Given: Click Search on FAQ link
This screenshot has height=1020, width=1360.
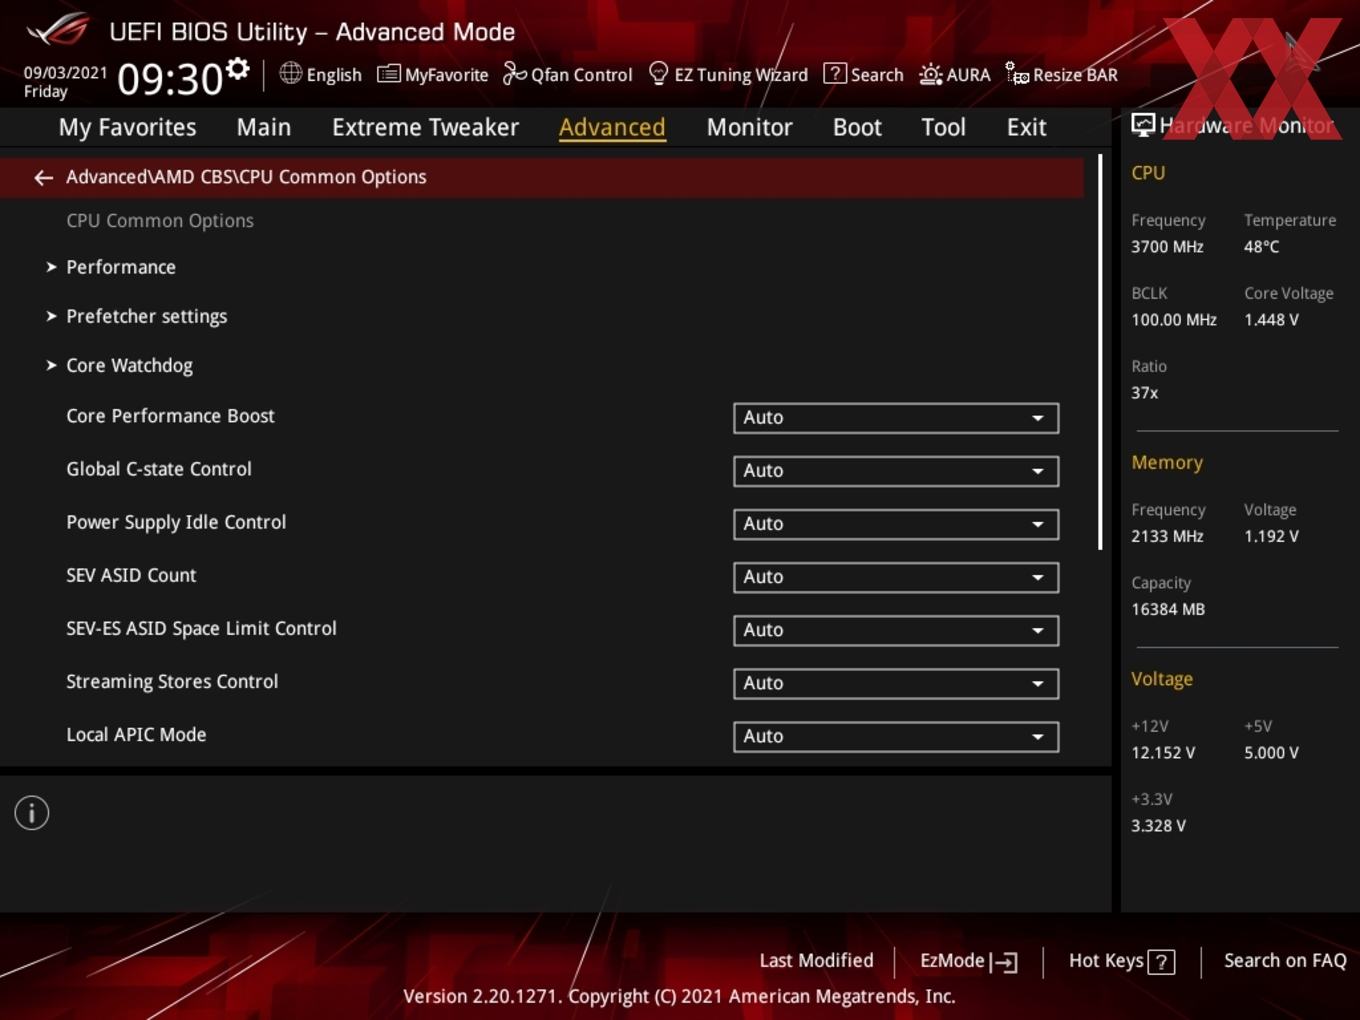Looking at the screenshot, I should coord(1285,960).
